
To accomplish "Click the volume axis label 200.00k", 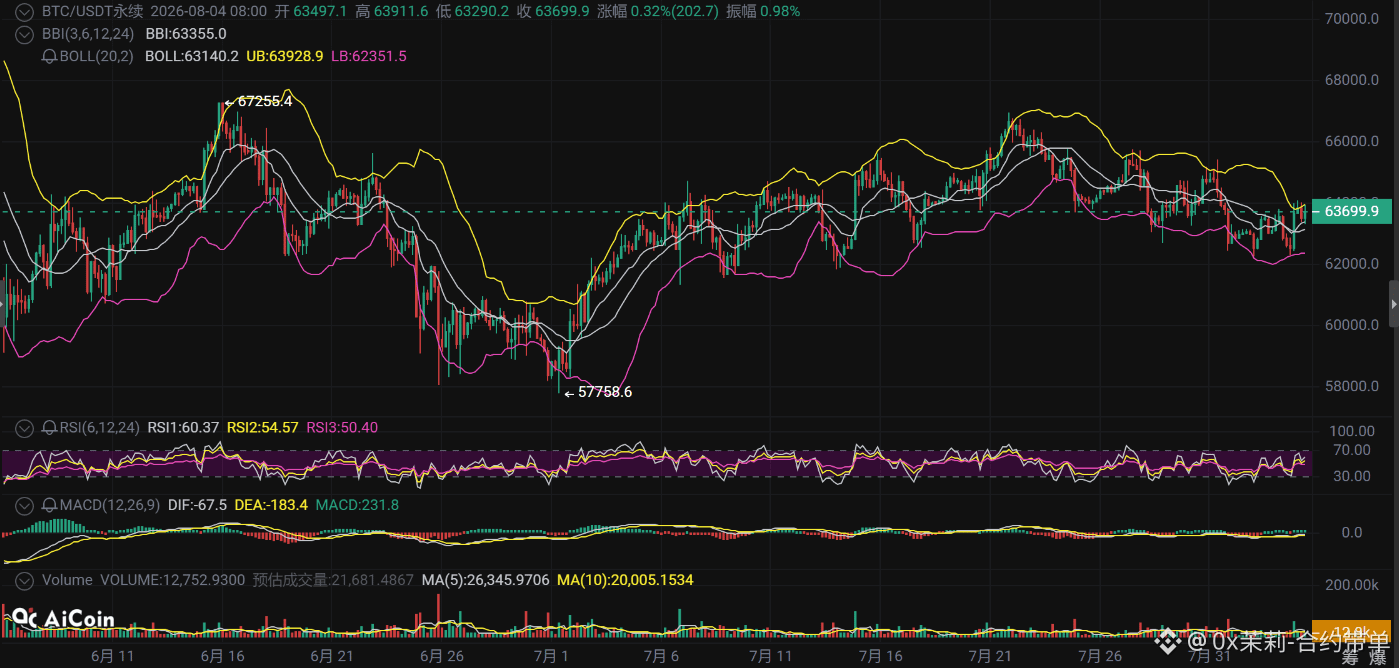I will (1351, 584).
